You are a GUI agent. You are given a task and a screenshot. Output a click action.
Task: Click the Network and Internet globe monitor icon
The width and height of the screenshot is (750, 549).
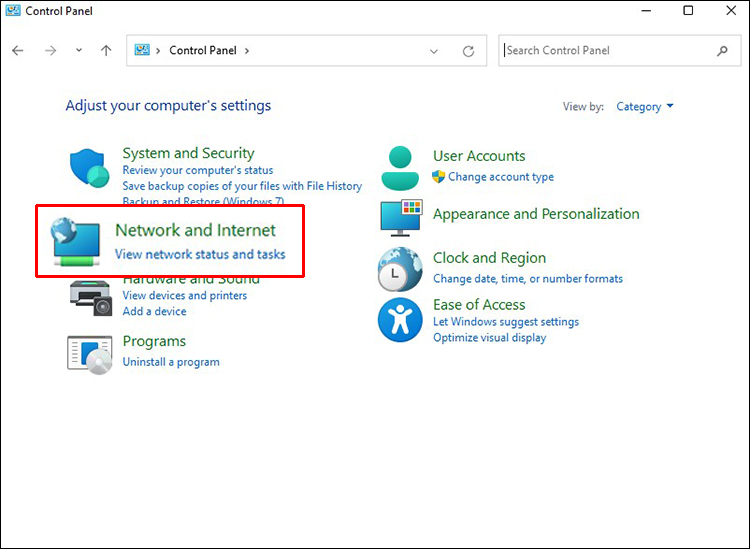tap(76, 242)
